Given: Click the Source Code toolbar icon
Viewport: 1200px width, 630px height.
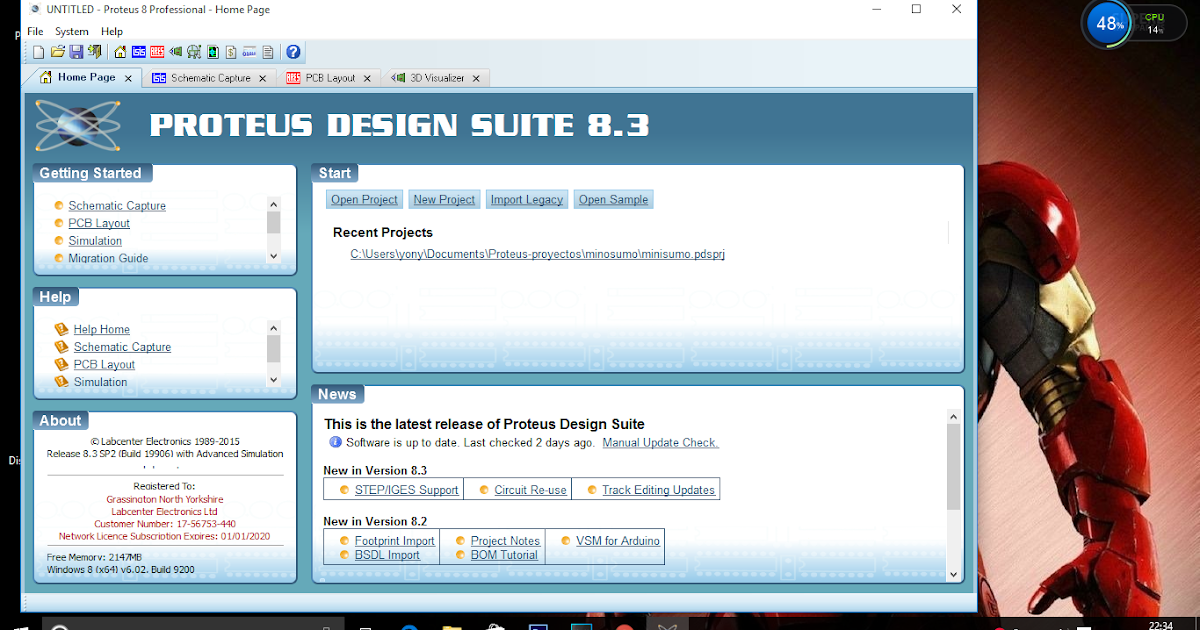Looking at the screenshot, I should pyautogui.click(x=249, y=52).
